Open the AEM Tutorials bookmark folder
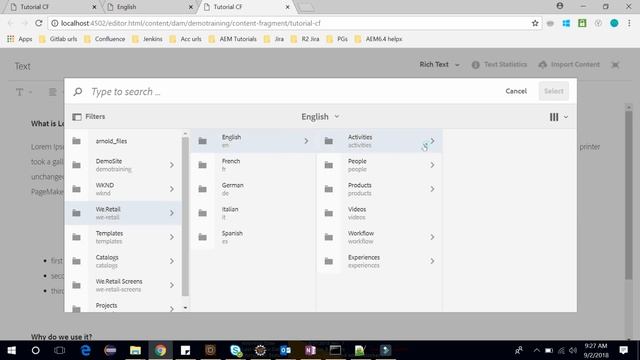 point(233,39)
